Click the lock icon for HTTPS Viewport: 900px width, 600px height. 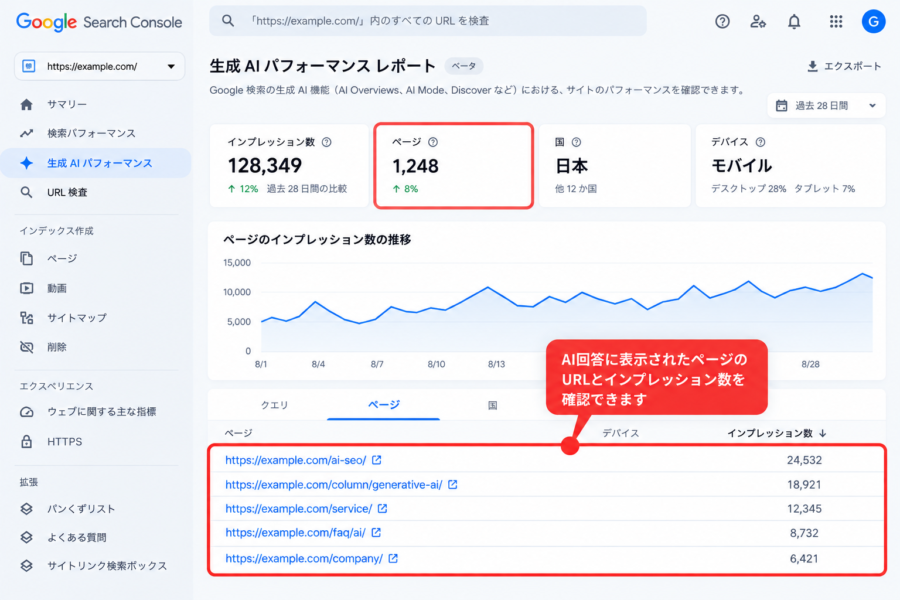26,442
